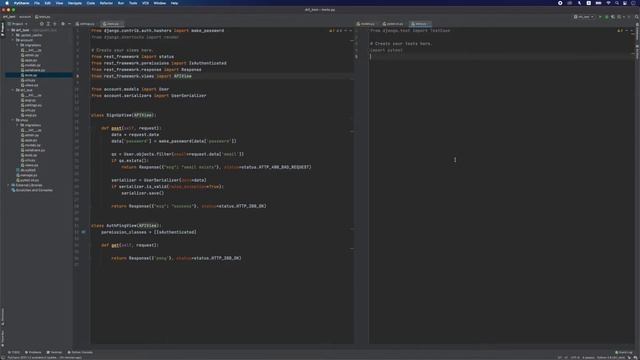
Task: Click Python interpreter entry in status bar
Action: [x=611, y=358]
